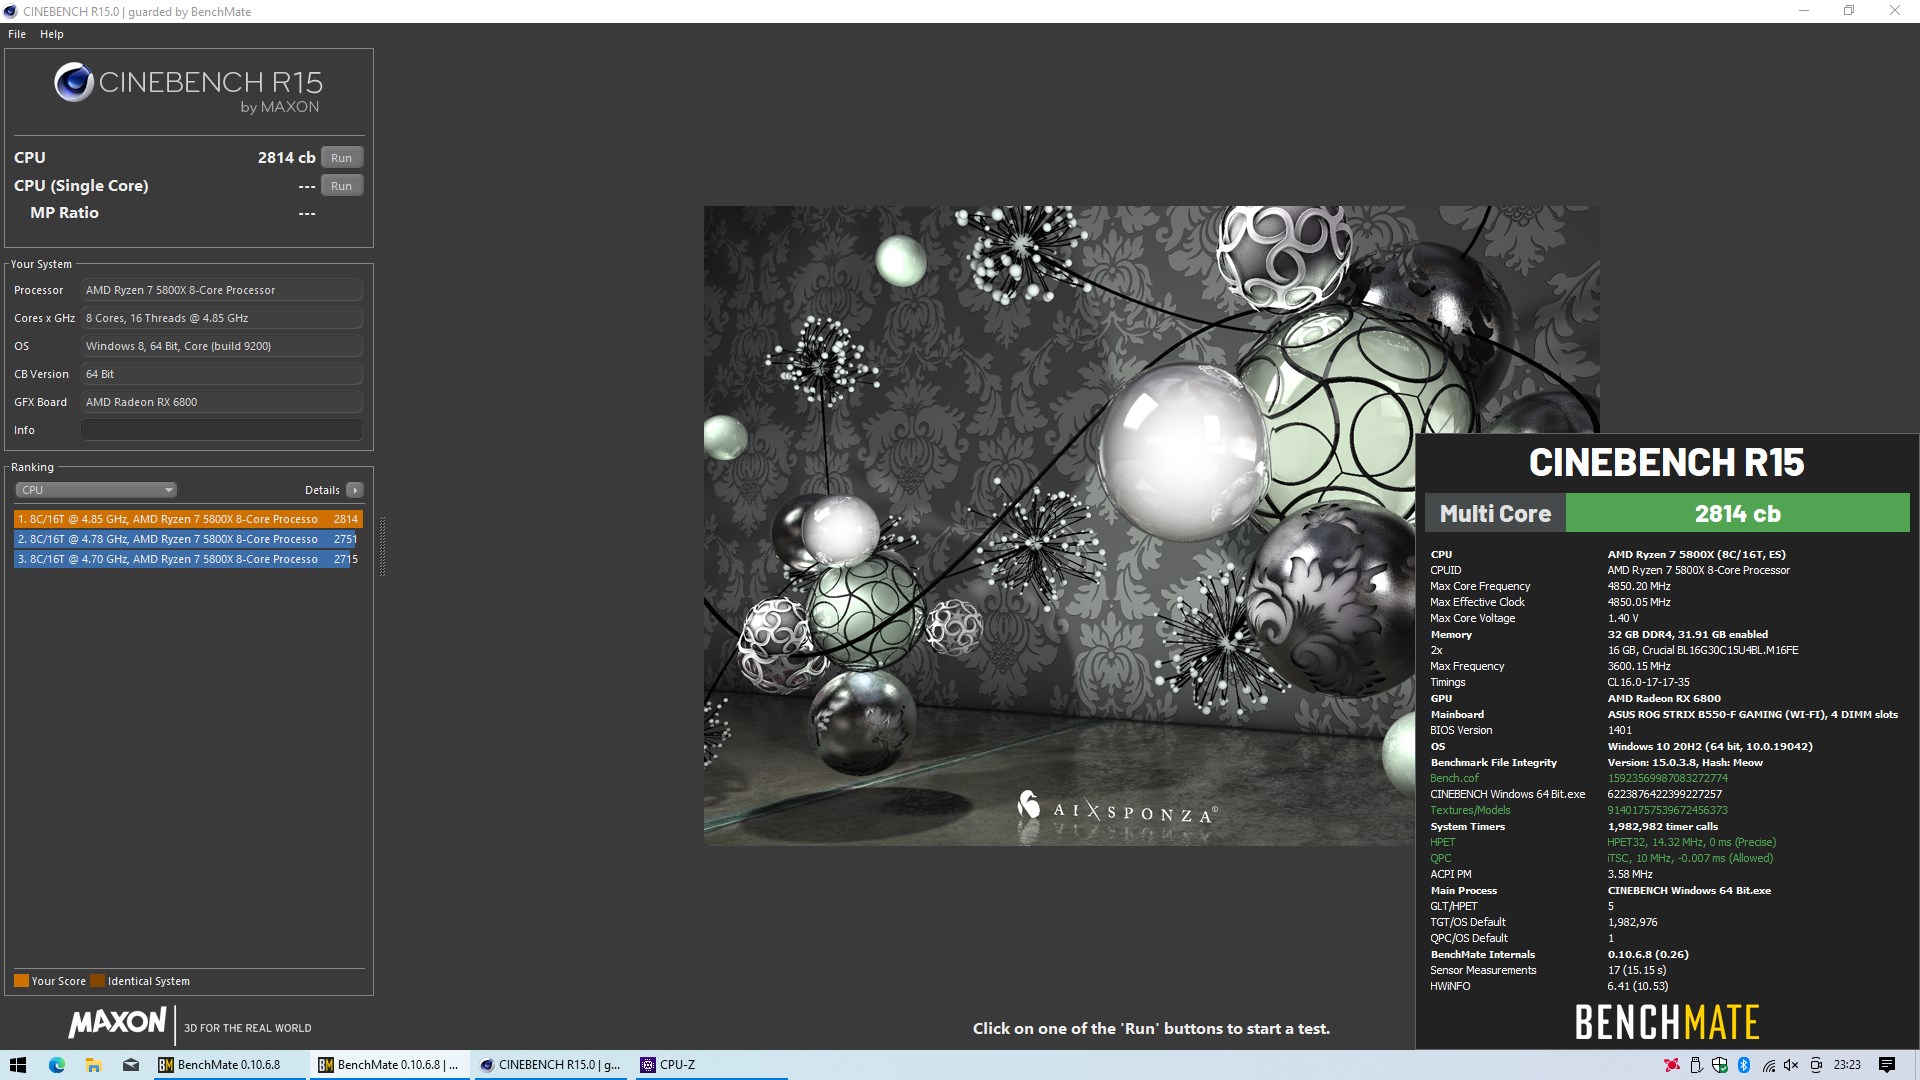Switch to the first BenchMate 0.10.6.8 taskbar window
Screen dimensions: 1920x1080
pos(229,1065)
